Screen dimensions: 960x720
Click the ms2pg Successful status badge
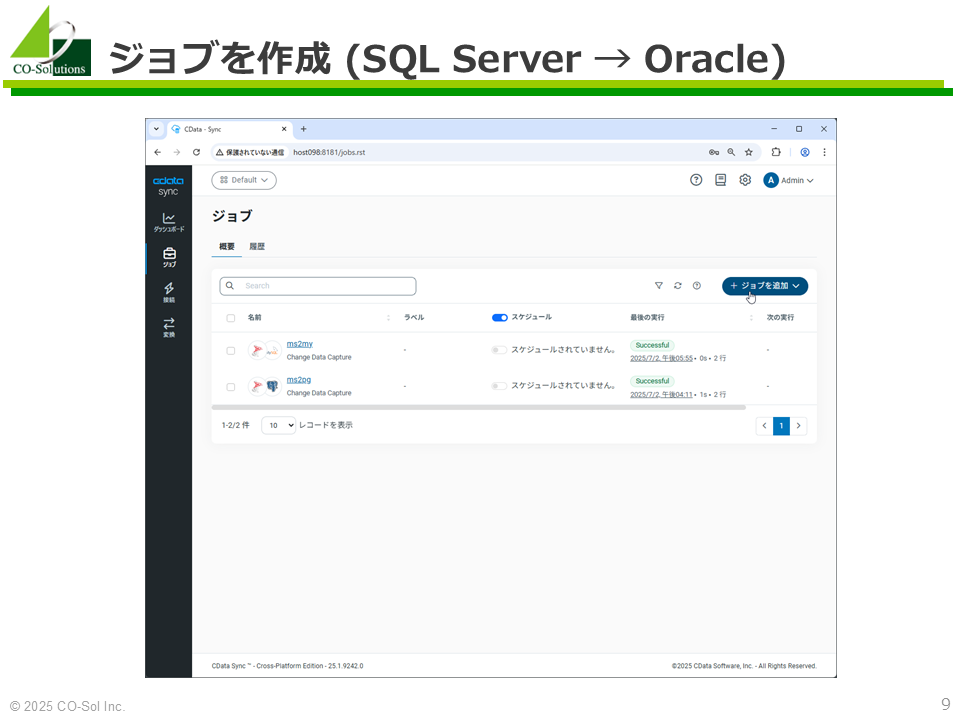(652, 381)
